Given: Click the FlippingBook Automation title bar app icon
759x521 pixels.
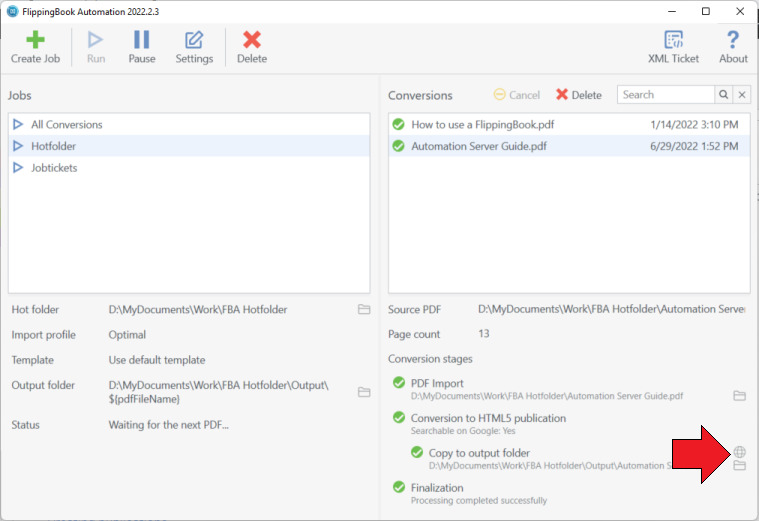Looking at the screenshot, I should coord(13,11).
